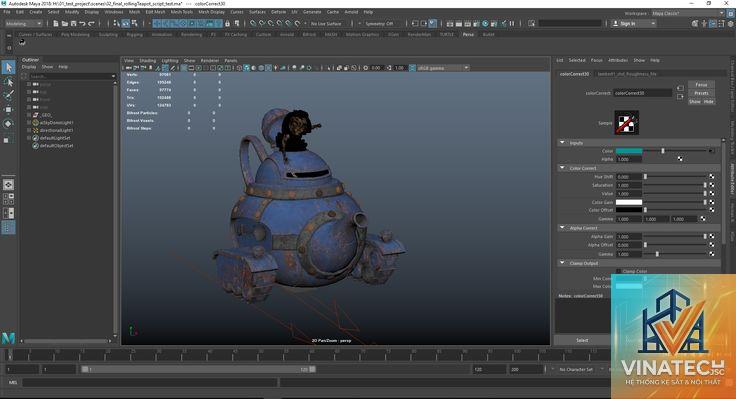Choose the Lasso select tool

(8, 82)
